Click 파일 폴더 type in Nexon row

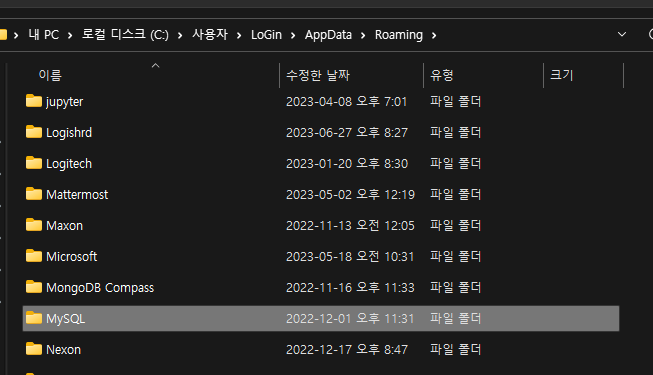(x=456, y=350)
